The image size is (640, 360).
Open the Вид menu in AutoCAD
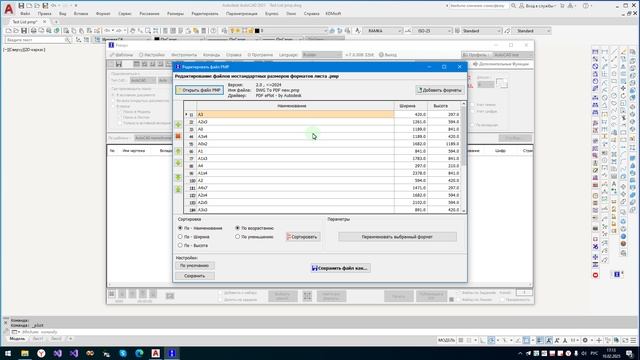pyautogui.click(x=62, y=13)
